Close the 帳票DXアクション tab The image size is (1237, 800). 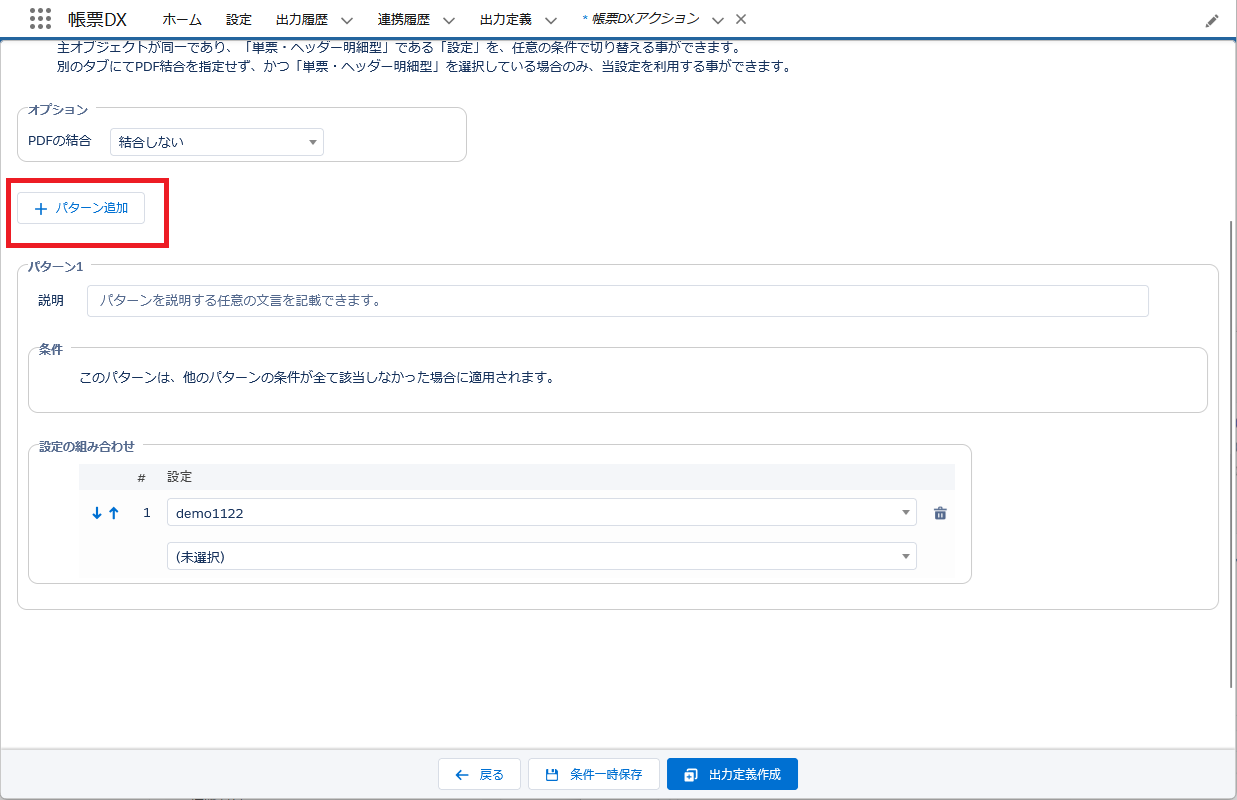[739, 19]
